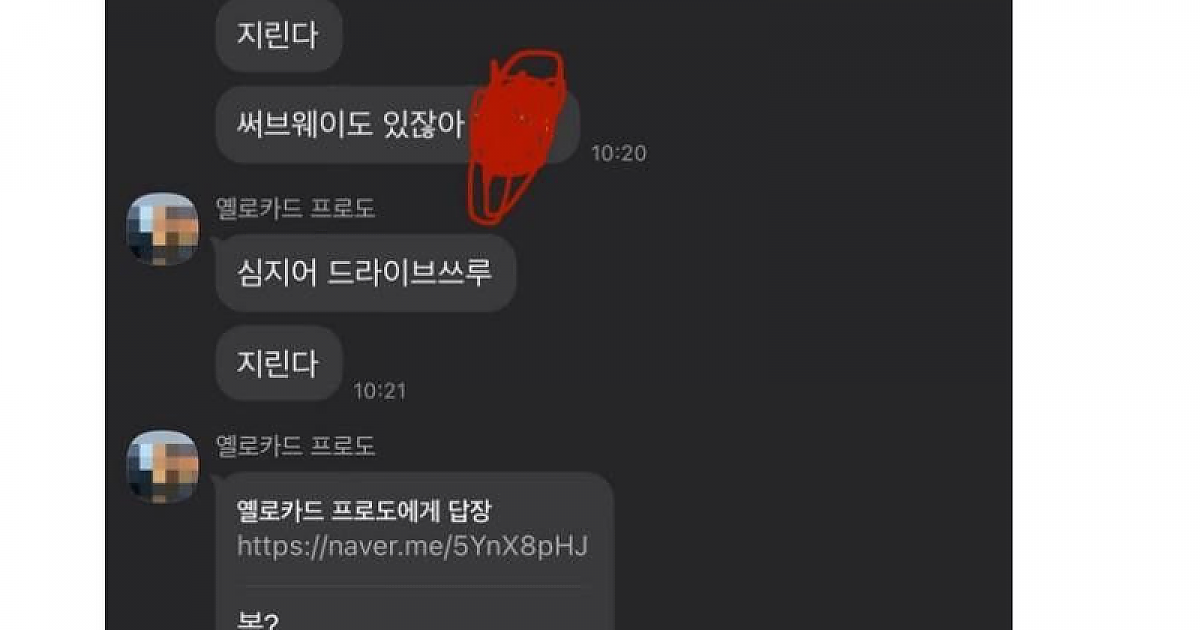Select the '써브웨이도 있잖아' message text
This screenshot has width=1200, height=630.
[351, 125]
